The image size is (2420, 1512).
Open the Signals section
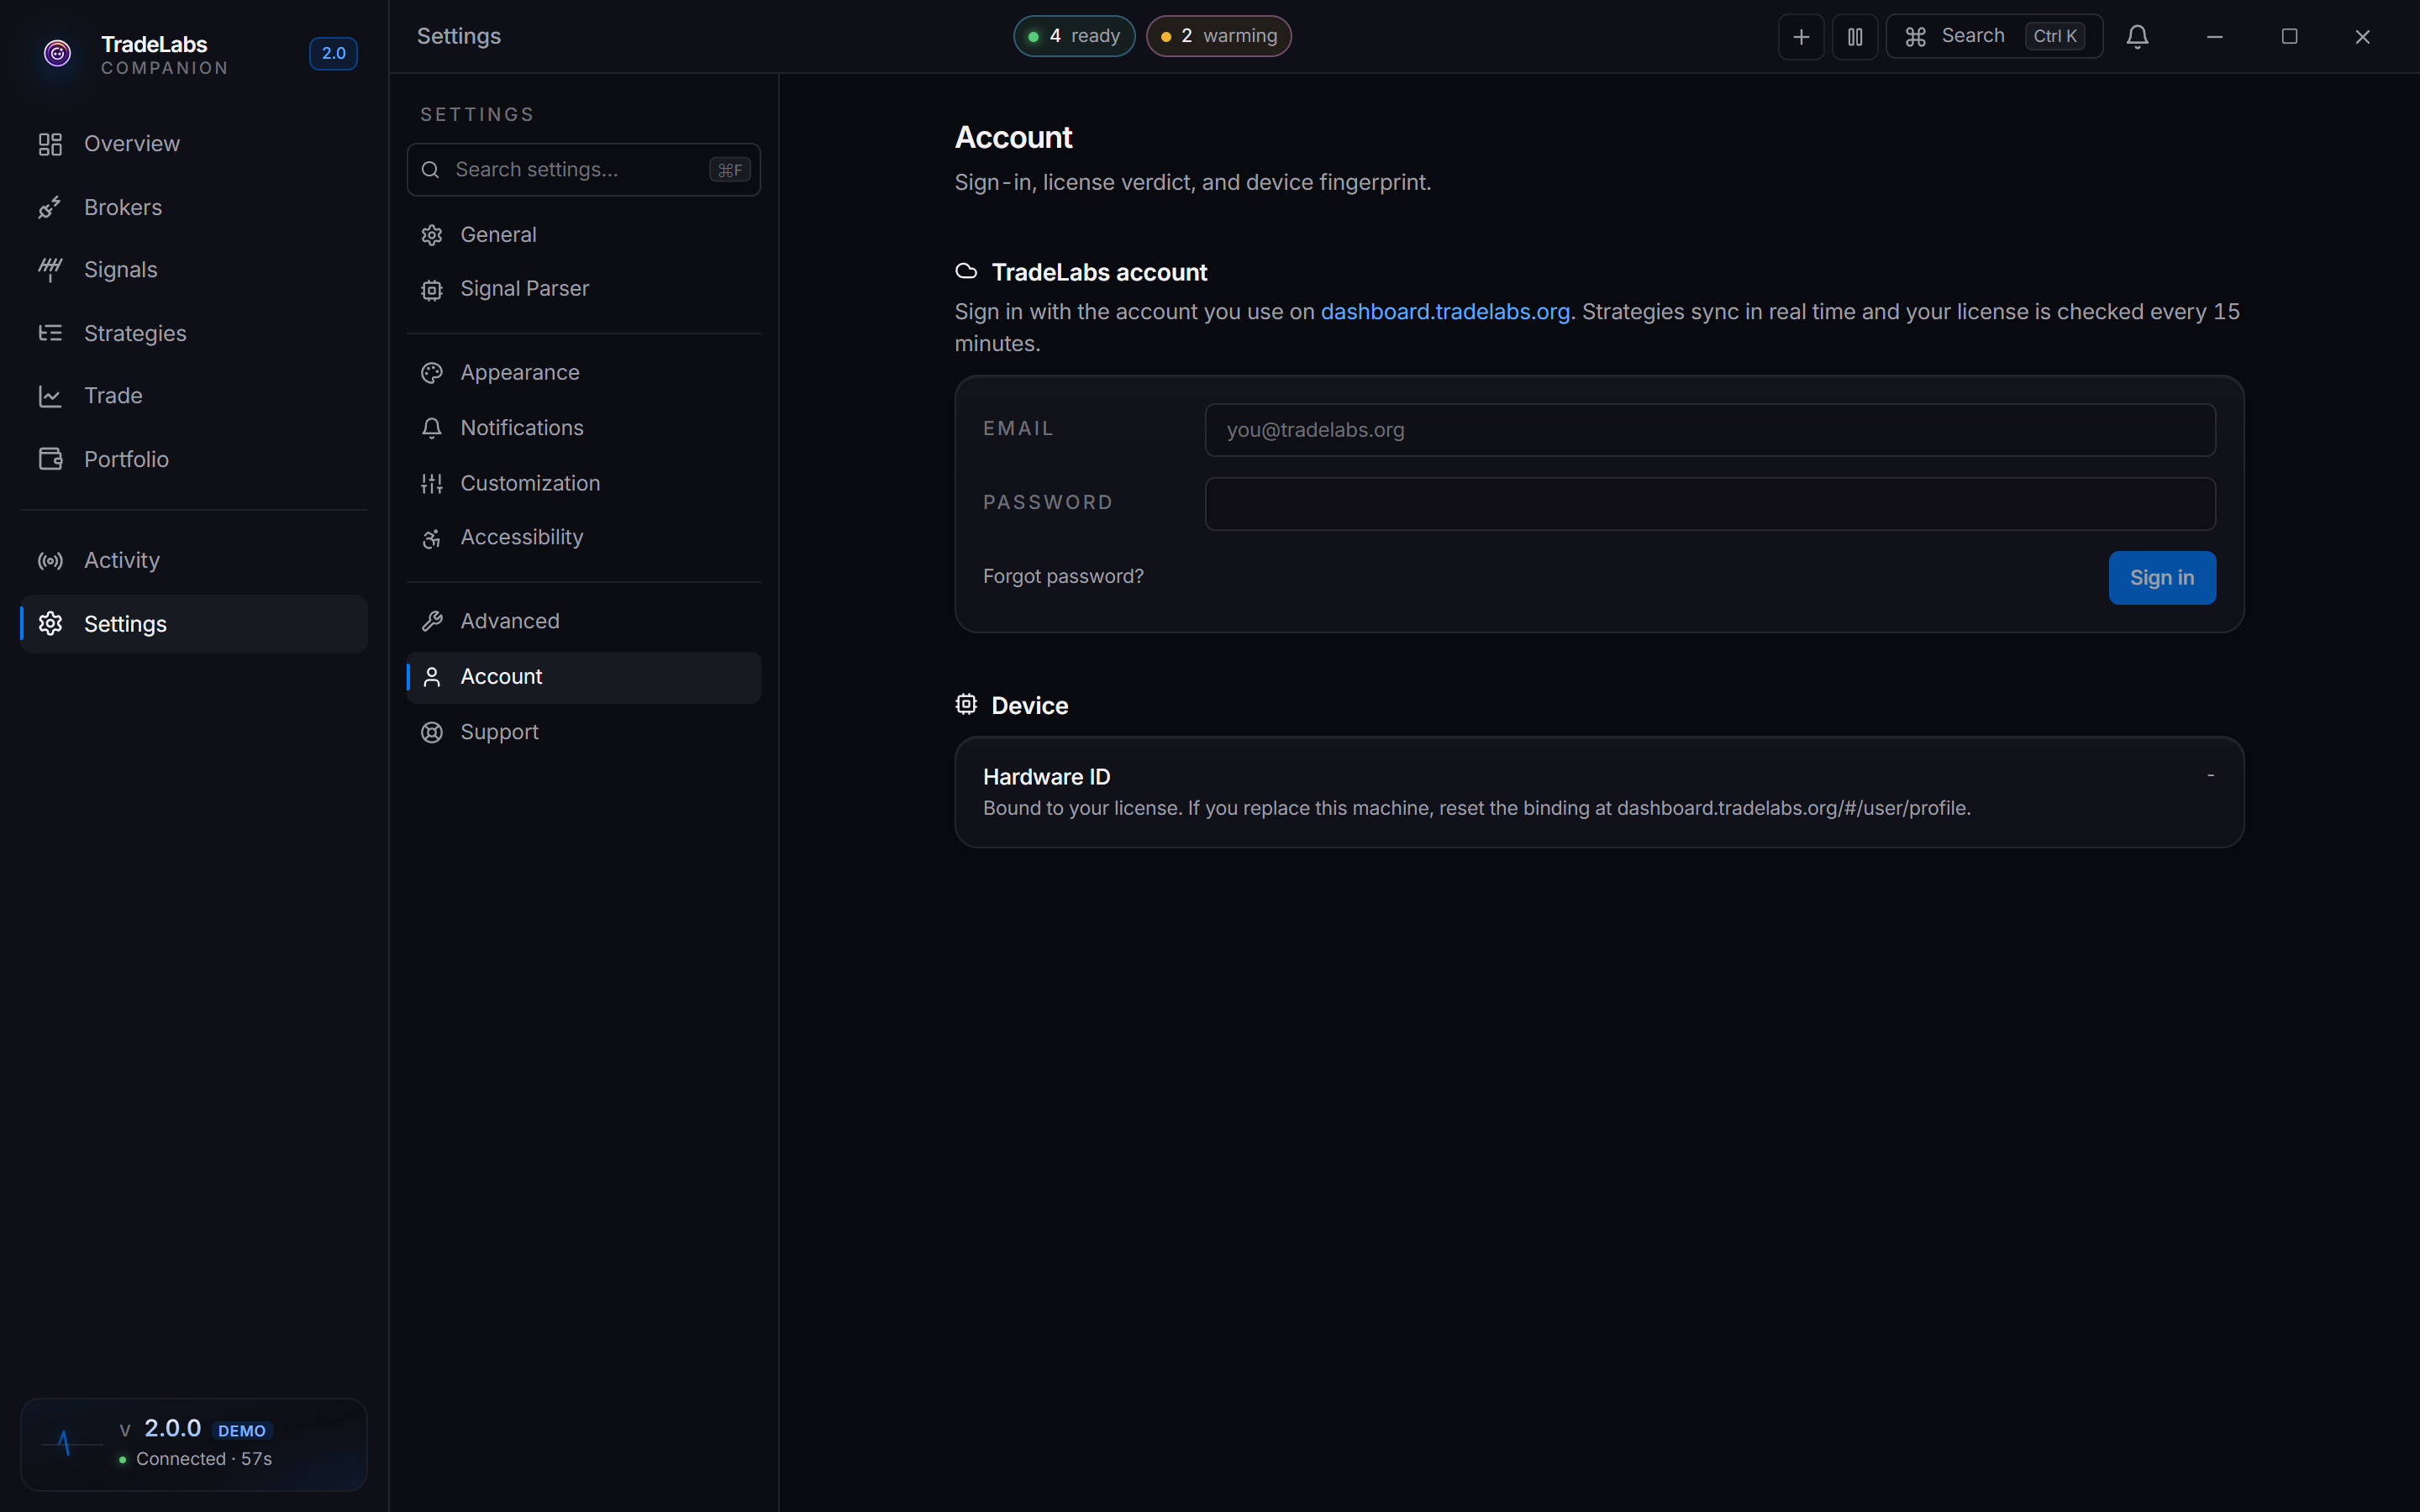point(193,270)
